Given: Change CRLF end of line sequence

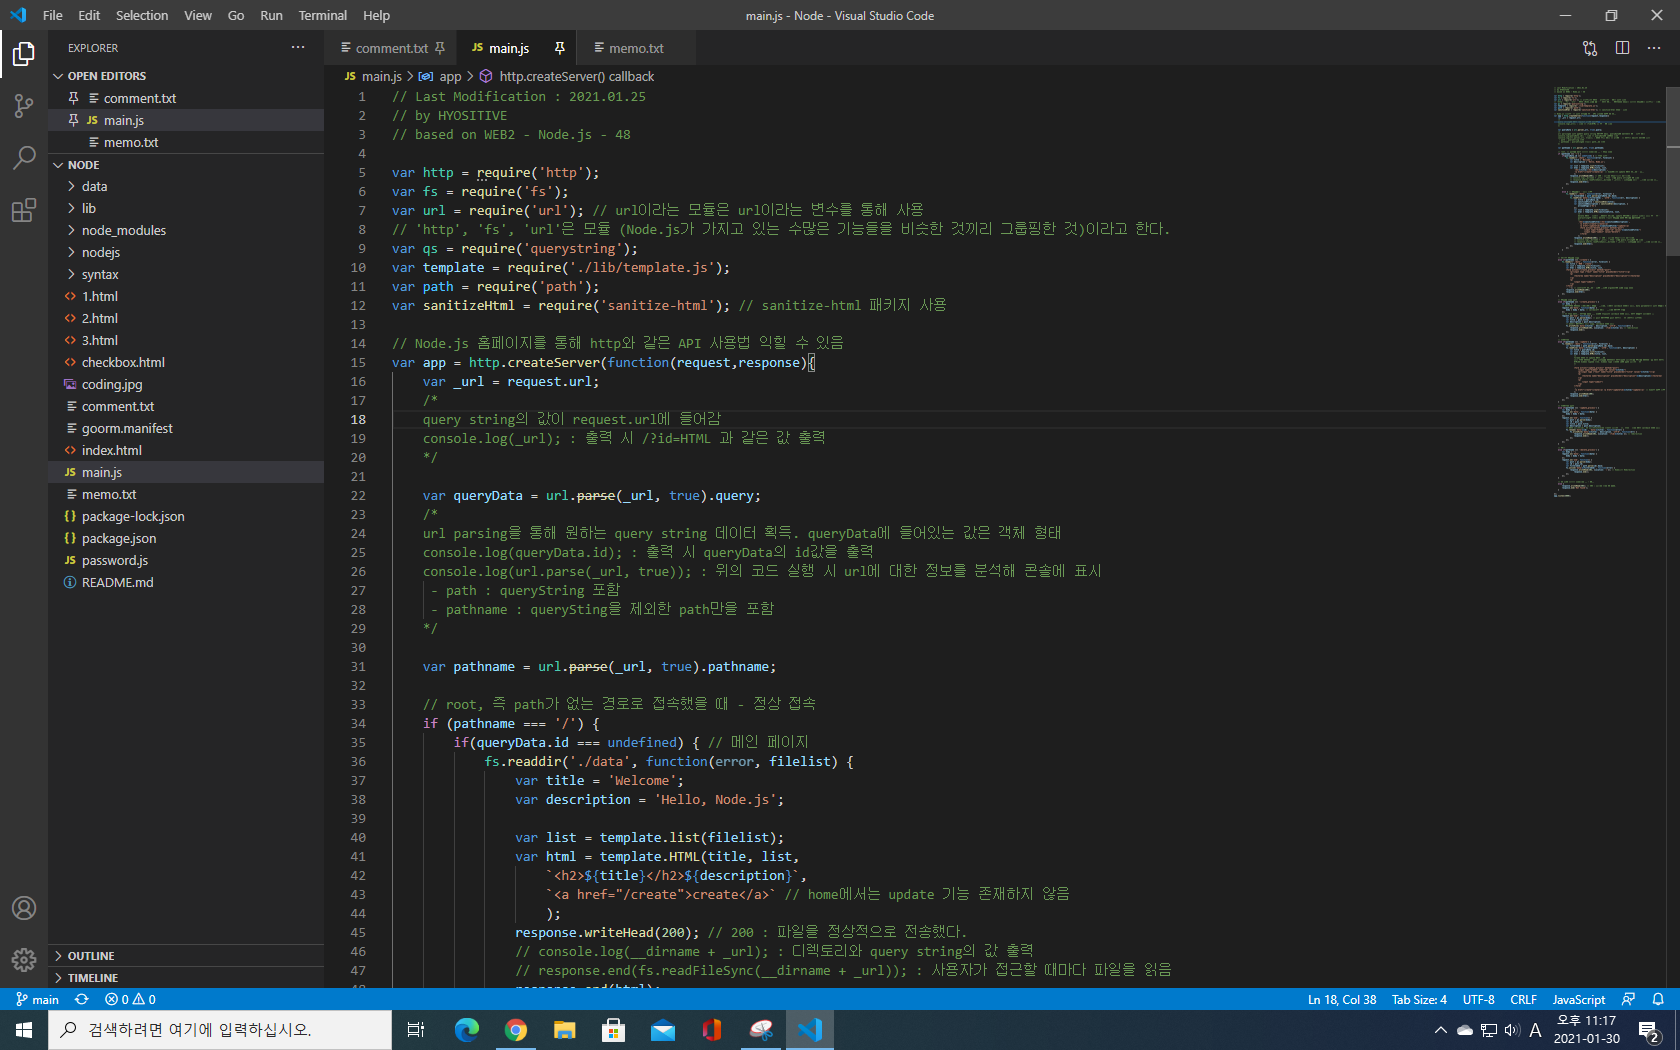Looking at the screenshot, I should 1523,999.
